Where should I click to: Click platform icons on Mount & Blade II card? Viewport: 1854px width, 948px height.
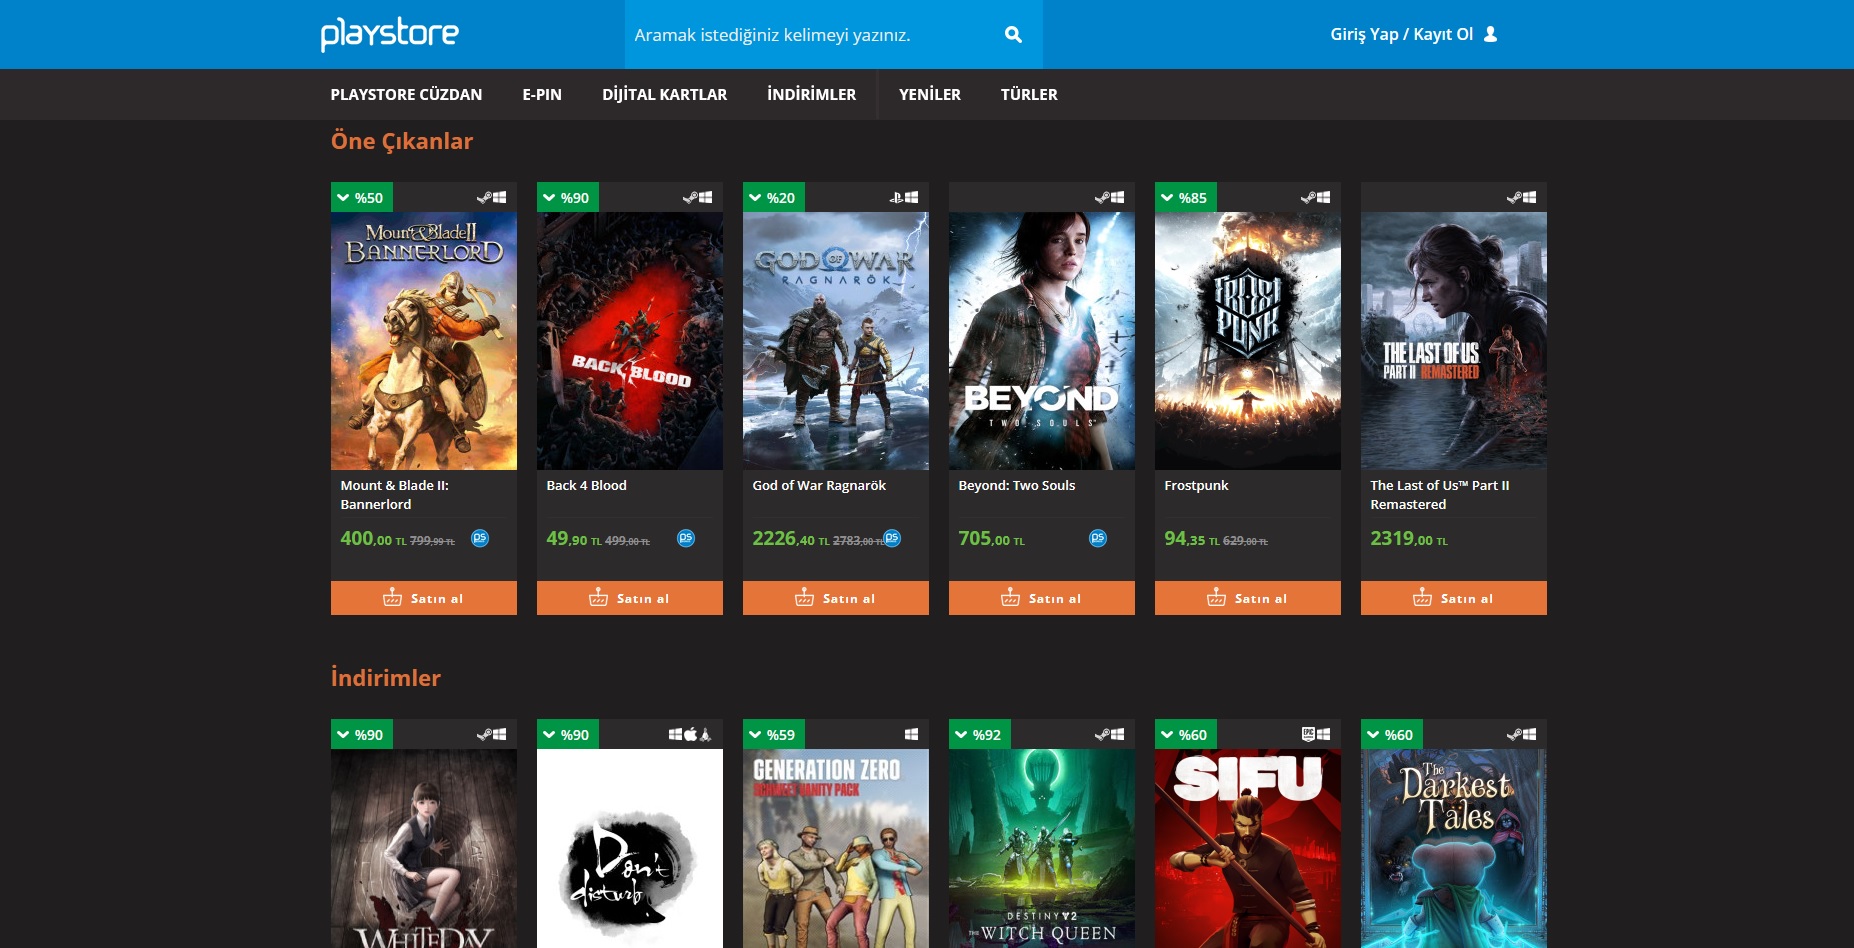pos(491,198)
